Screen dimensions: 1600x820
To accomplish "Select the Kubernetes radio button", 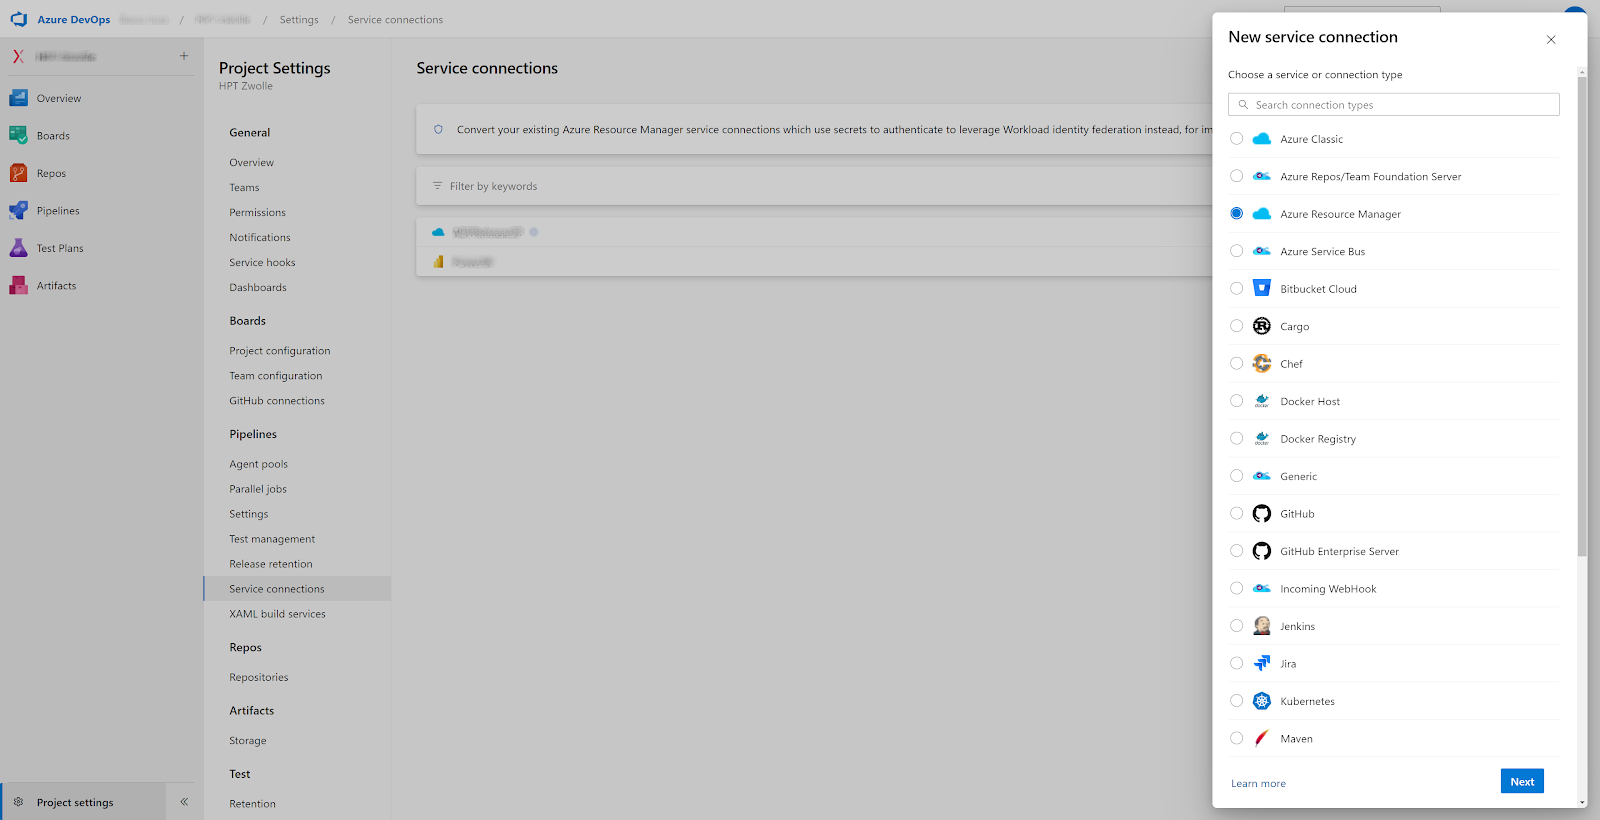I will pyautogui.click(x=1237, y=701).
